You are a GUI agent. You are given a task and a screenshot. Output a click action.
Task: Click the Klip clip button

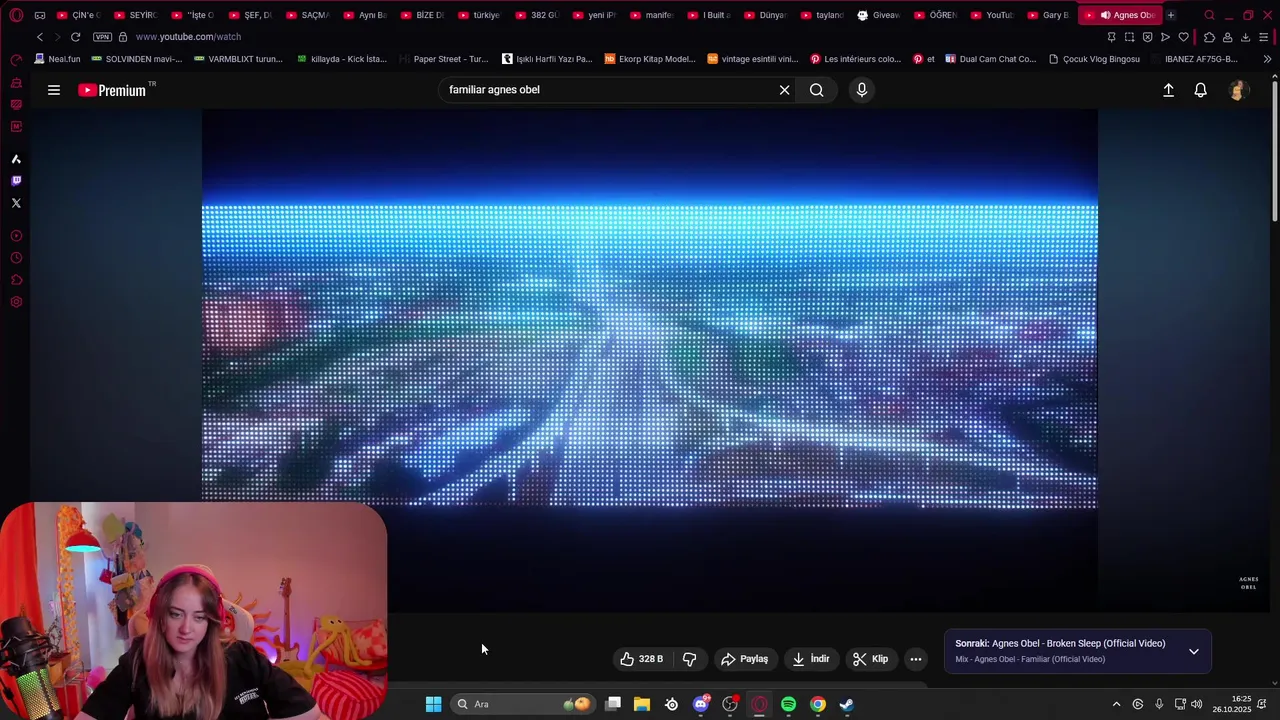click(870, 659)
